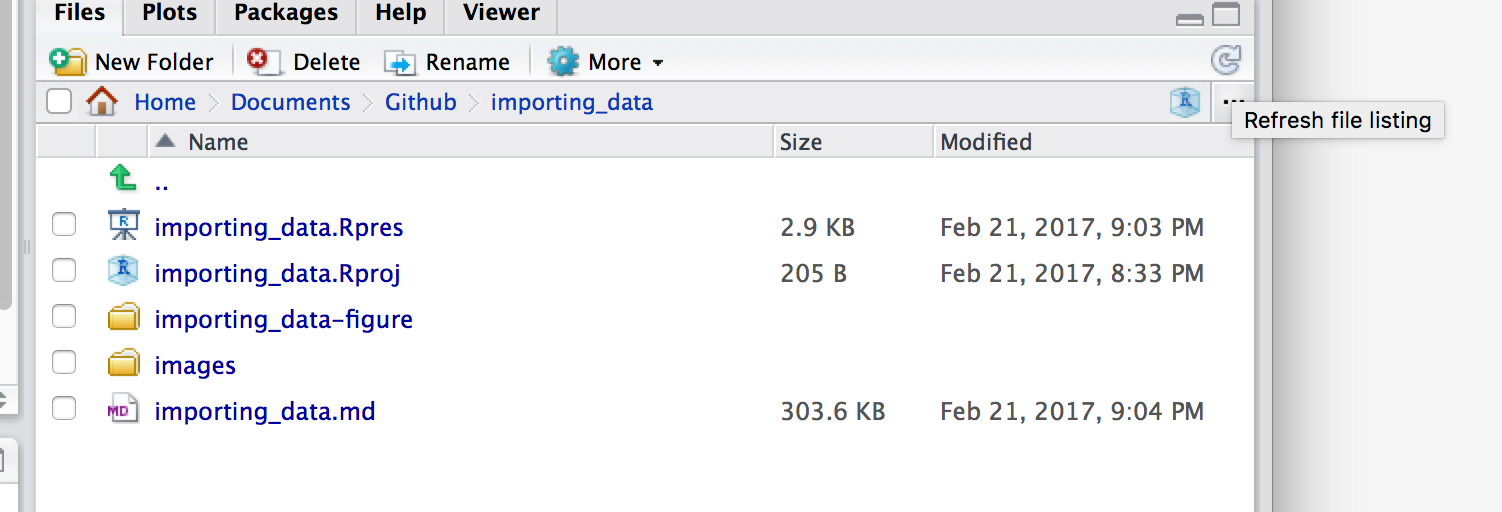This screenshot has height=512, width=1502.
Task: Open the browse folder ellipsis button
Action: pyautogui.click(x=1234, y=101)
